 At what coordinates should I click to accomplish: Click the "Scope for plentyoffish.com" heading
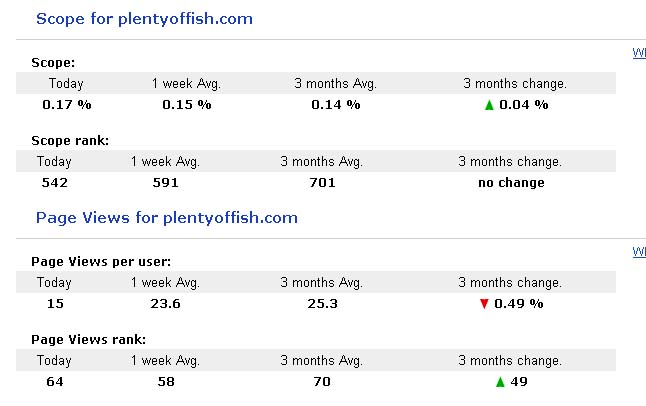click(x=144, y=19)
